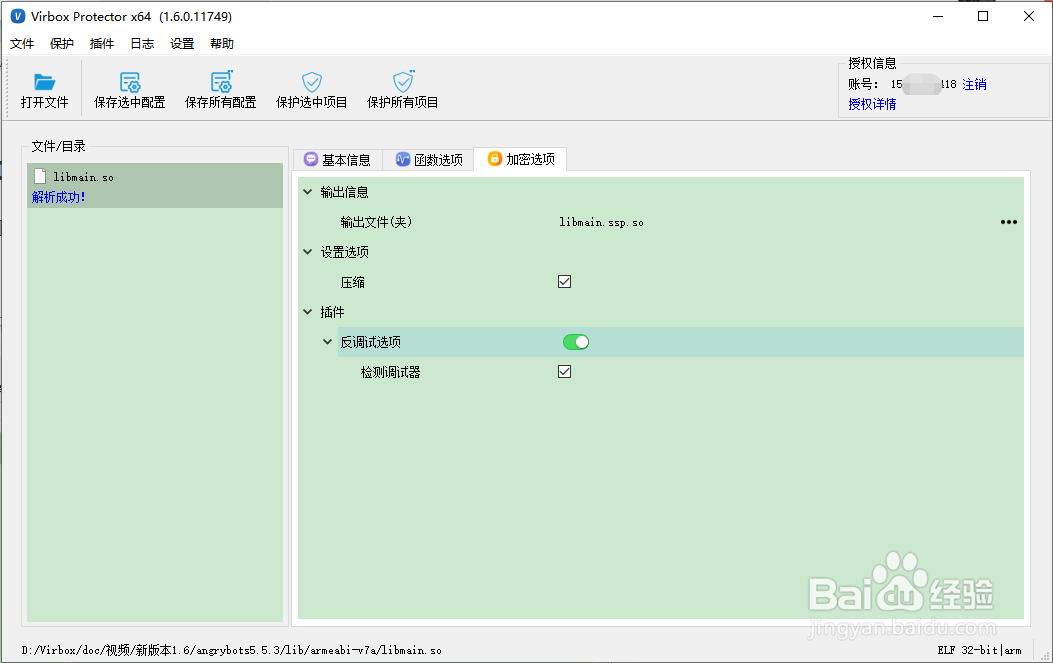The image size is (1053, 663).
Task: Click Save Selected Config (保存选中配置) icon
Action: point(130,82)
